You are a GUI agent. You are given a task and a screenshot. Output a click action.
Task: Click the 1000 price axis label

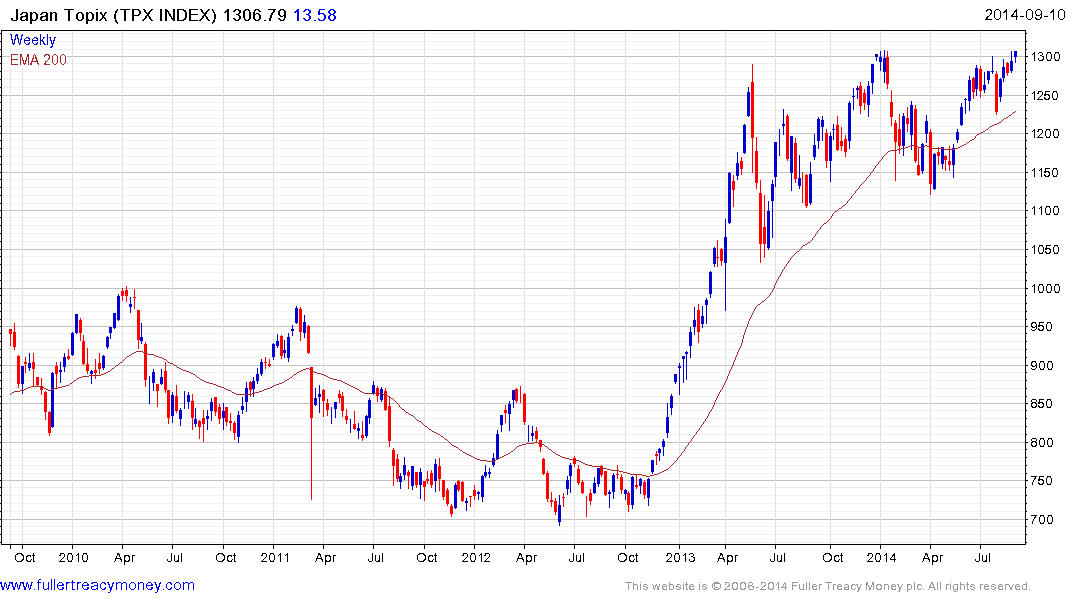tap(1046, 289)
